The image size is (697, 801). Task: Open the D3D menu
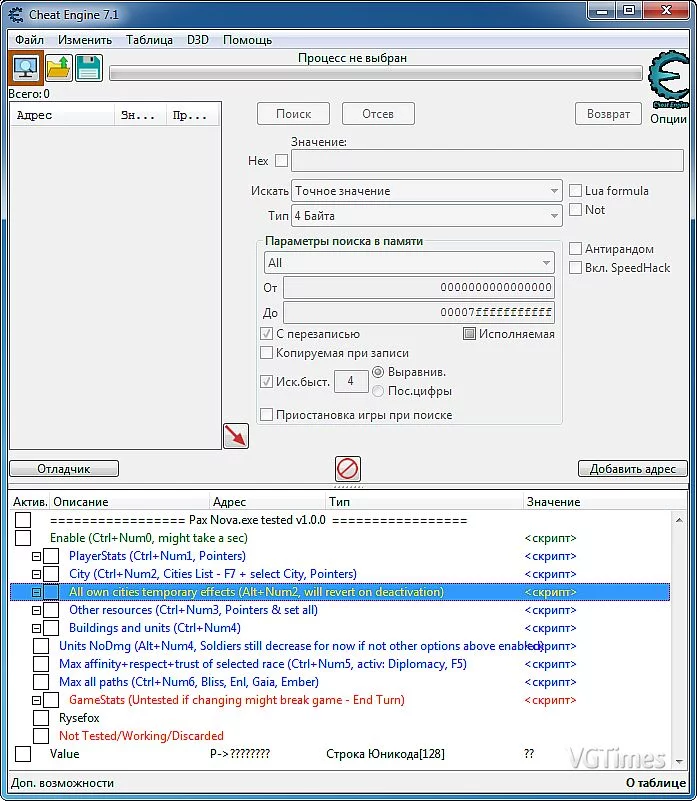click(198, 40)
